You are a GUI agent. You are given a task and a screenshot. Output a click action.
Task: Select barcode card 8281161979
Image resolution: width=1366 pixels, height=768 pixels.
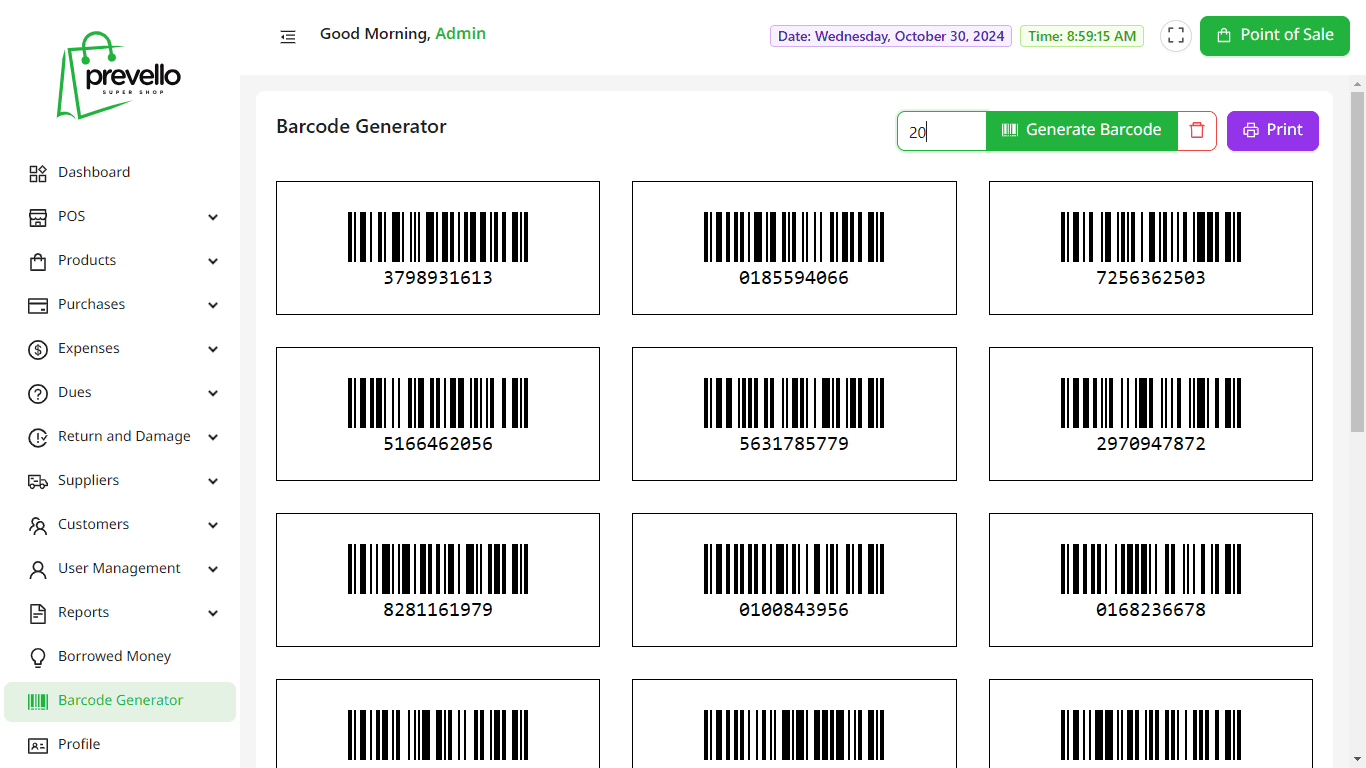pyautogui.click(x=438, y=580)
